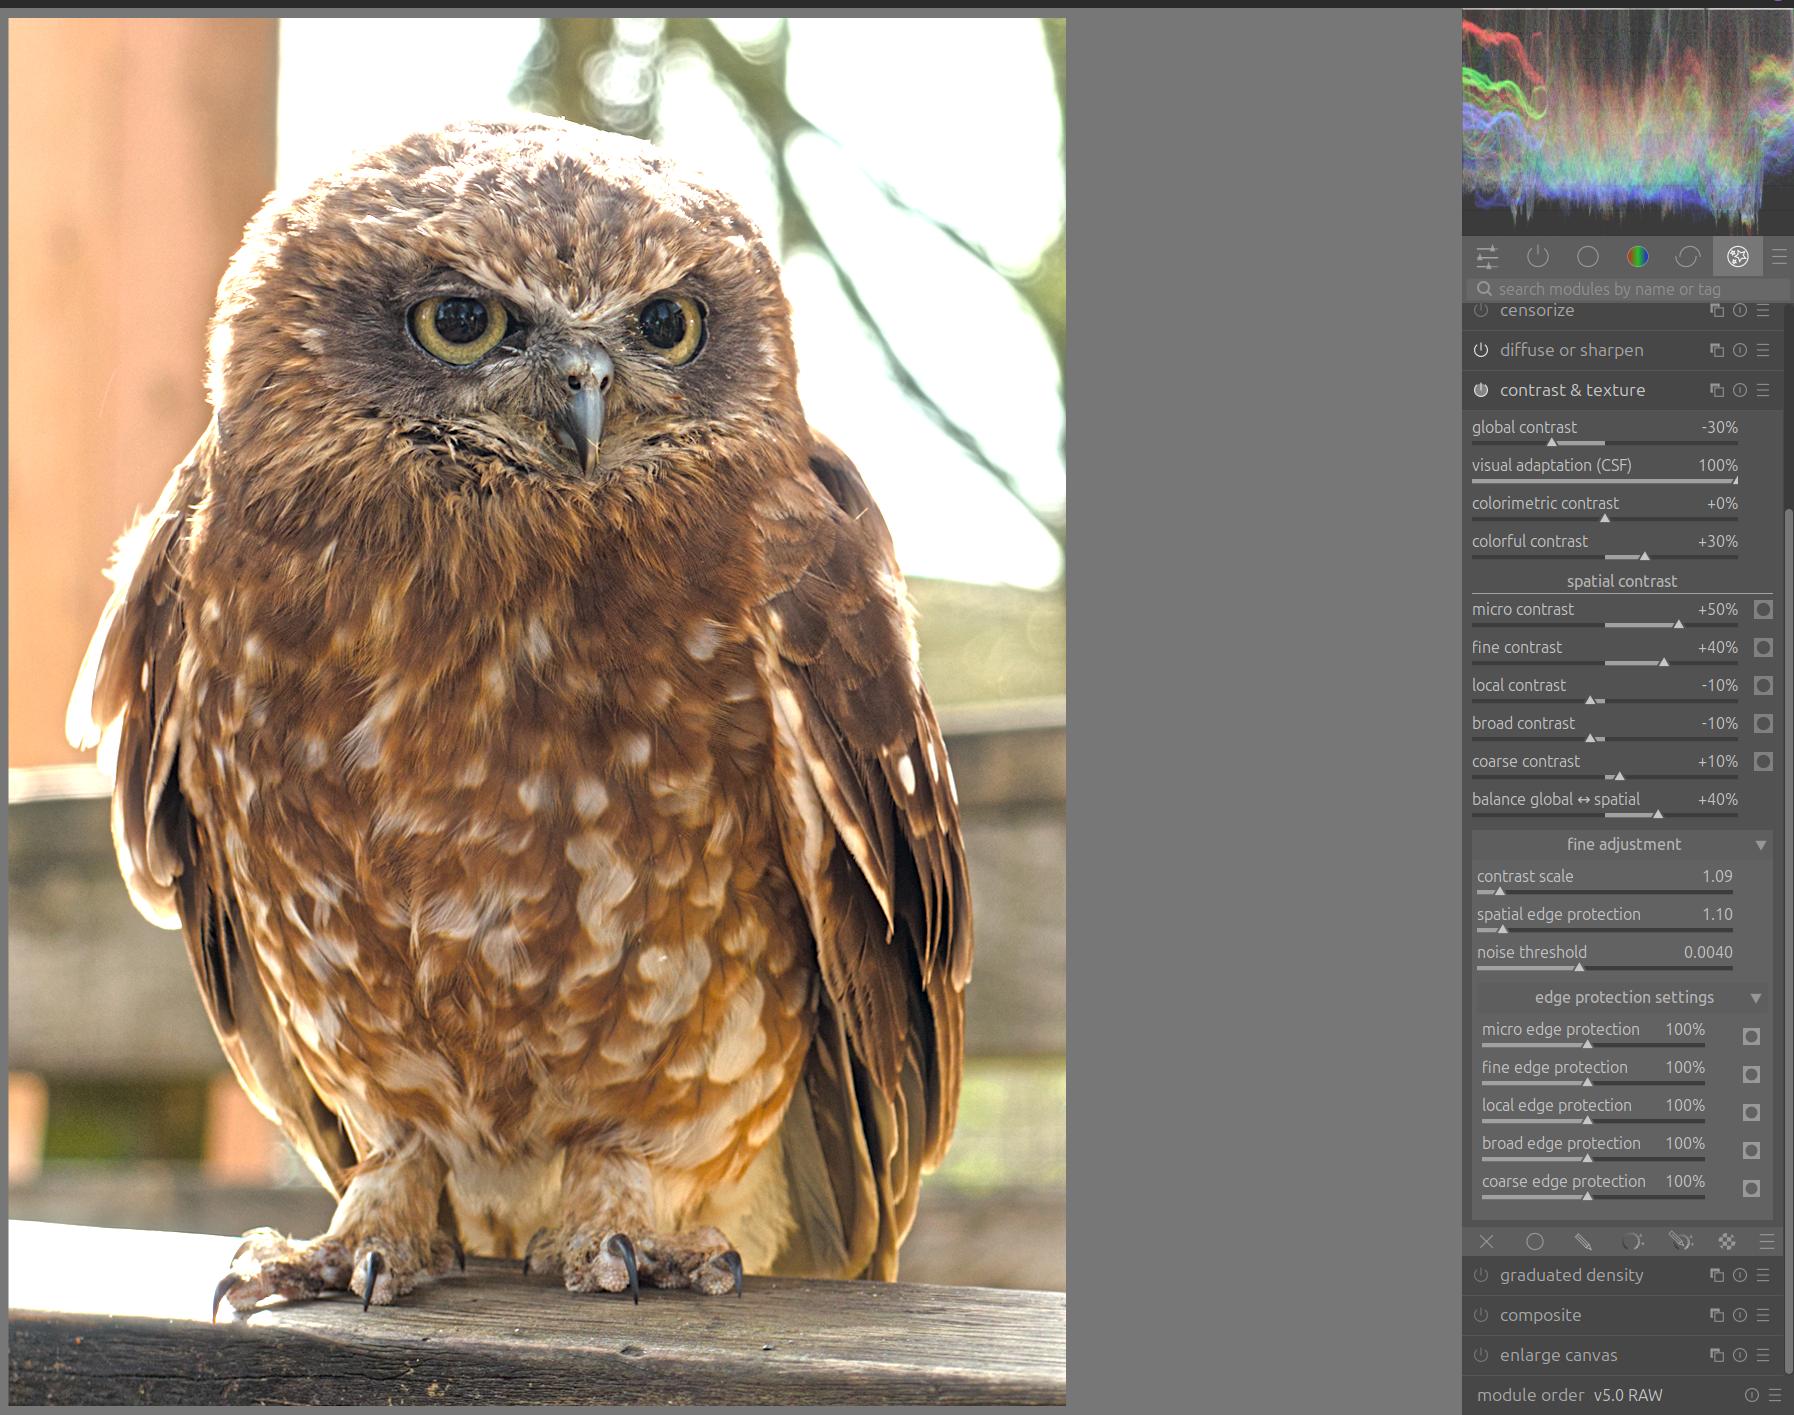Select the drawn mask pencil icon
1794x1415 pixels.
click(1583, 1241)
